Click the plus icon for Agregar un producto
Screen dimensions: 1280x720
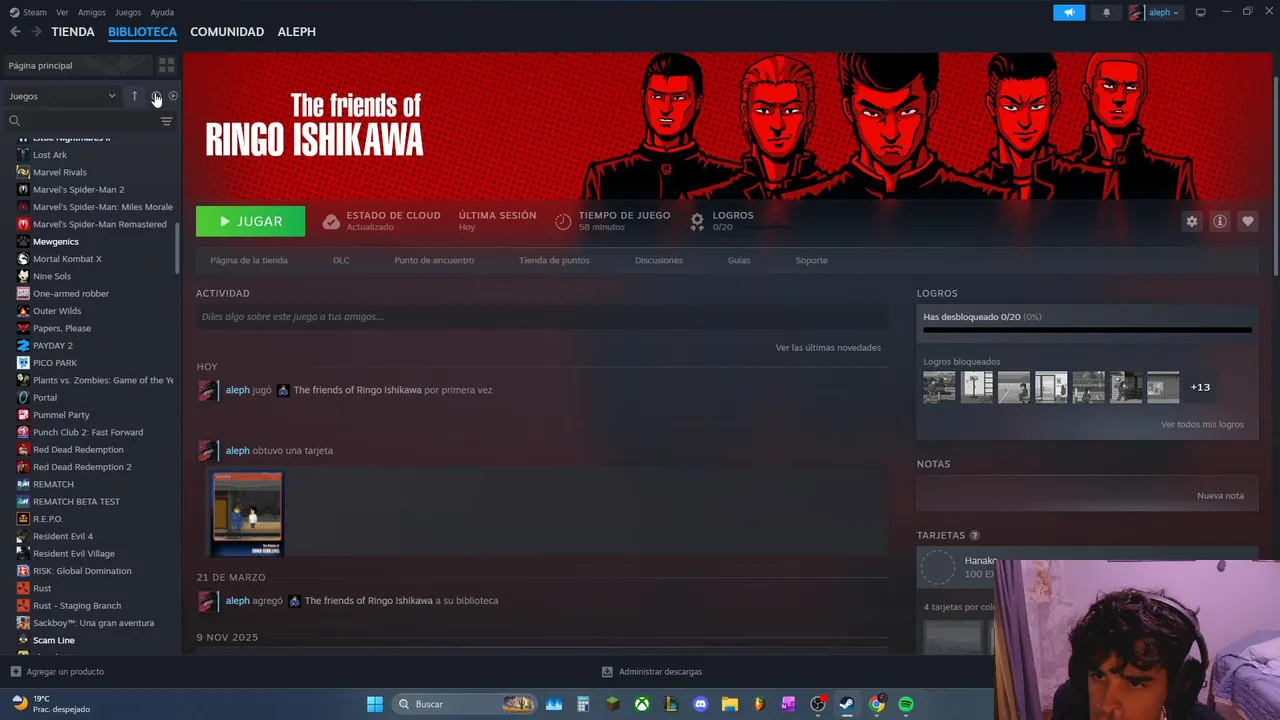click(15, 671)
